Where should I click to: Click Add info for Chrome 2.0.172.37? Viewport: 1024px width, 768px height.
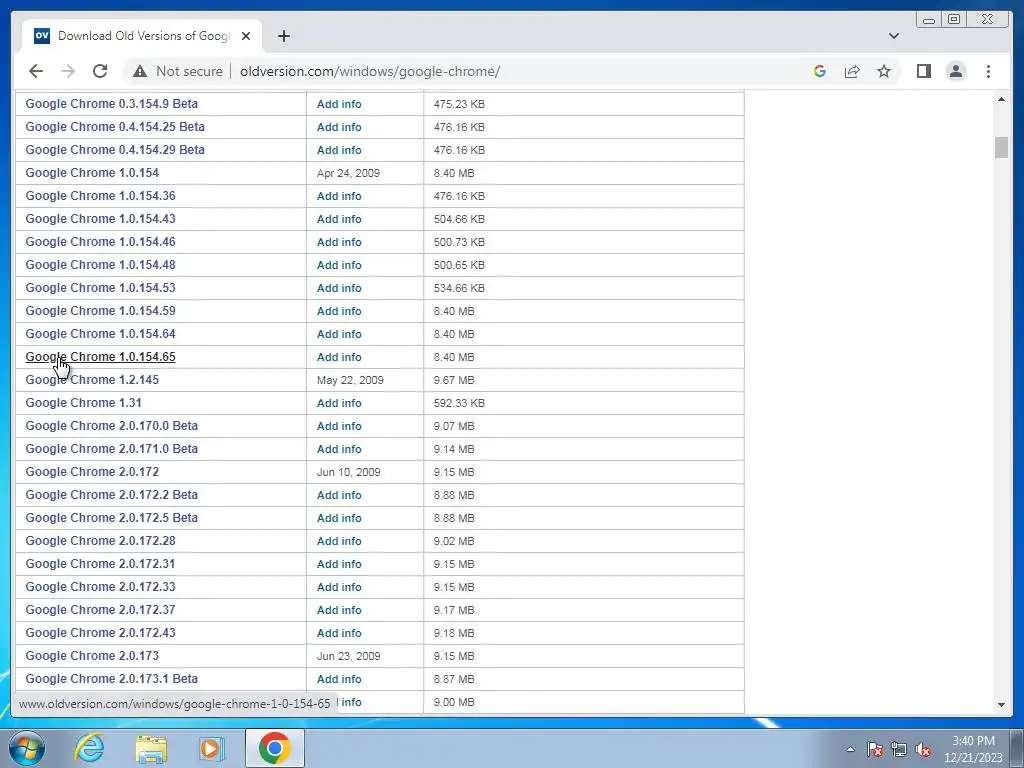click(339, 610)
